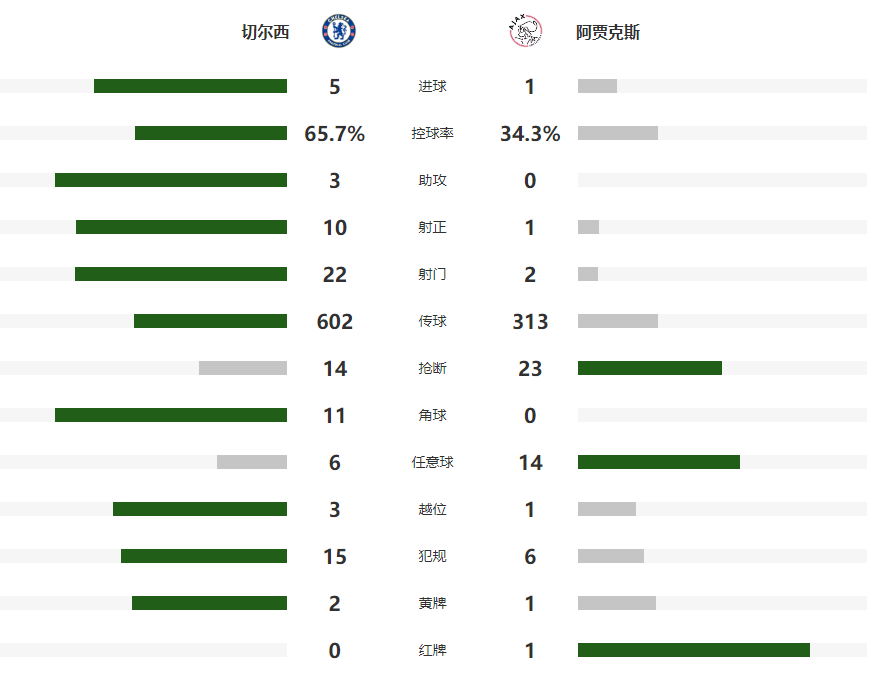Image resolution: width=870 pixels, height=683 pixels.
Task: Select the 射门 shots stat label
Action: pos(432,274)
